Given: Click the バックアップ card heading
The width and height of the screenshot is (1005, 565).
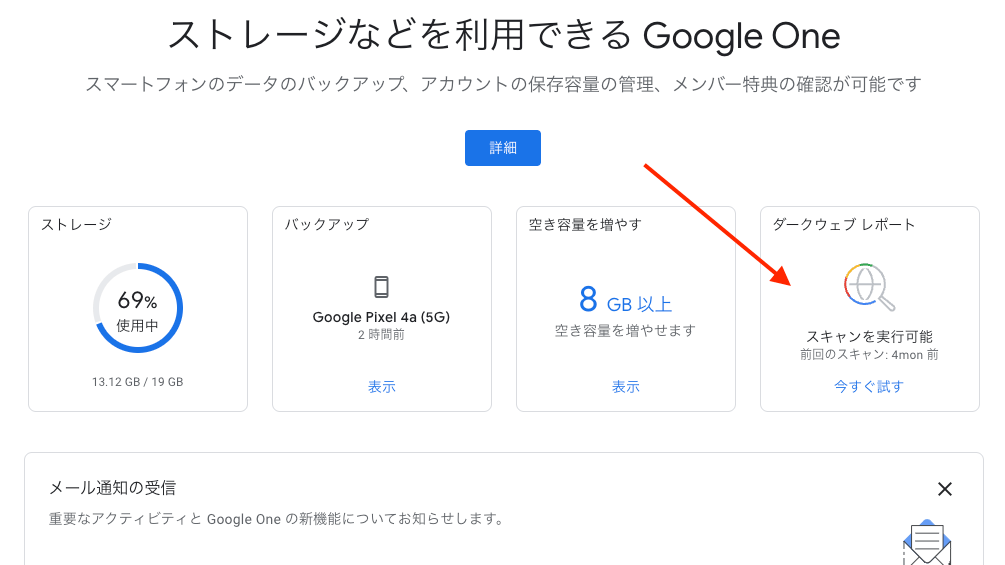Looking at the screenshot, I should [327, 224].
